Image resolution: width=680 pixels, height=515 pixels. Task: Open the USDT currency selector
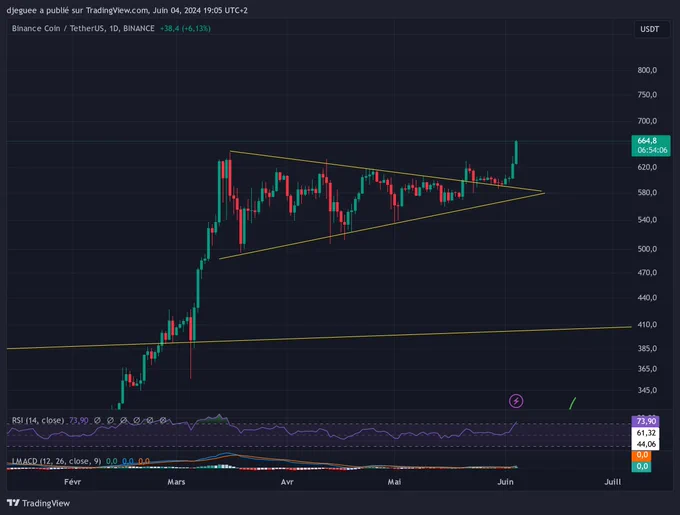click(650, 29)
